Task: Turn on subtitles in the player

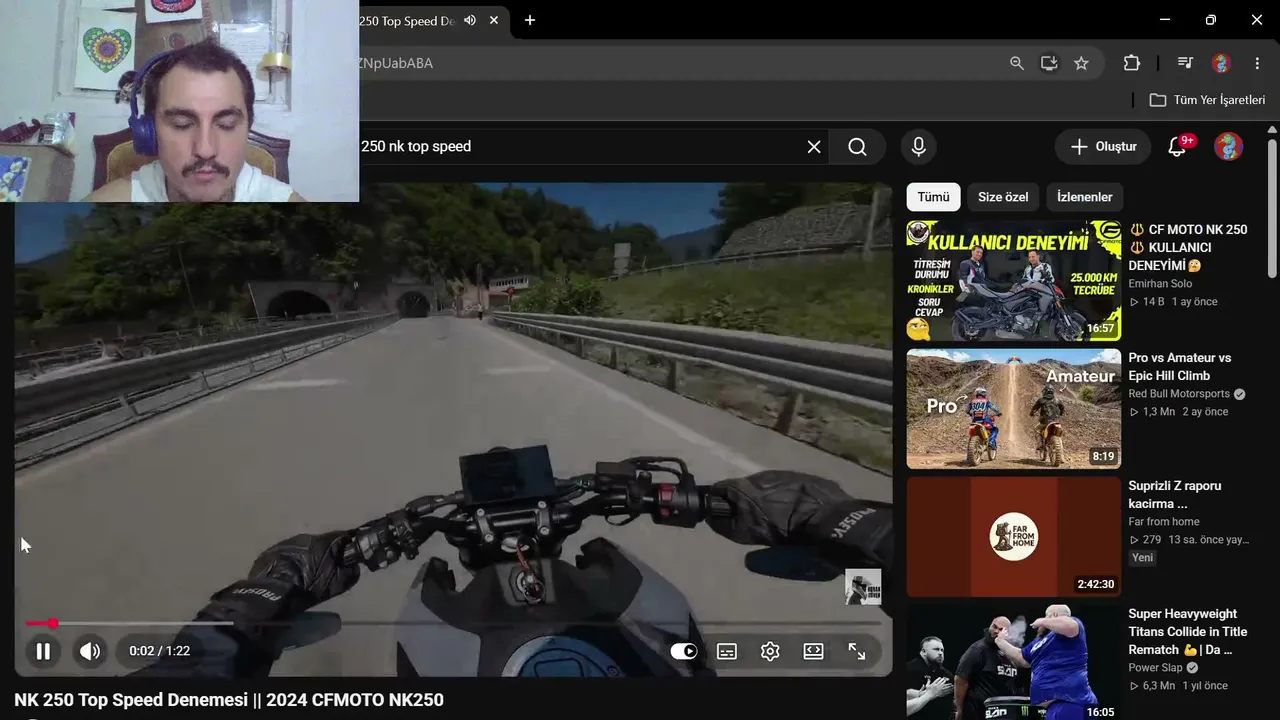Action: click(x=727, y=651)
